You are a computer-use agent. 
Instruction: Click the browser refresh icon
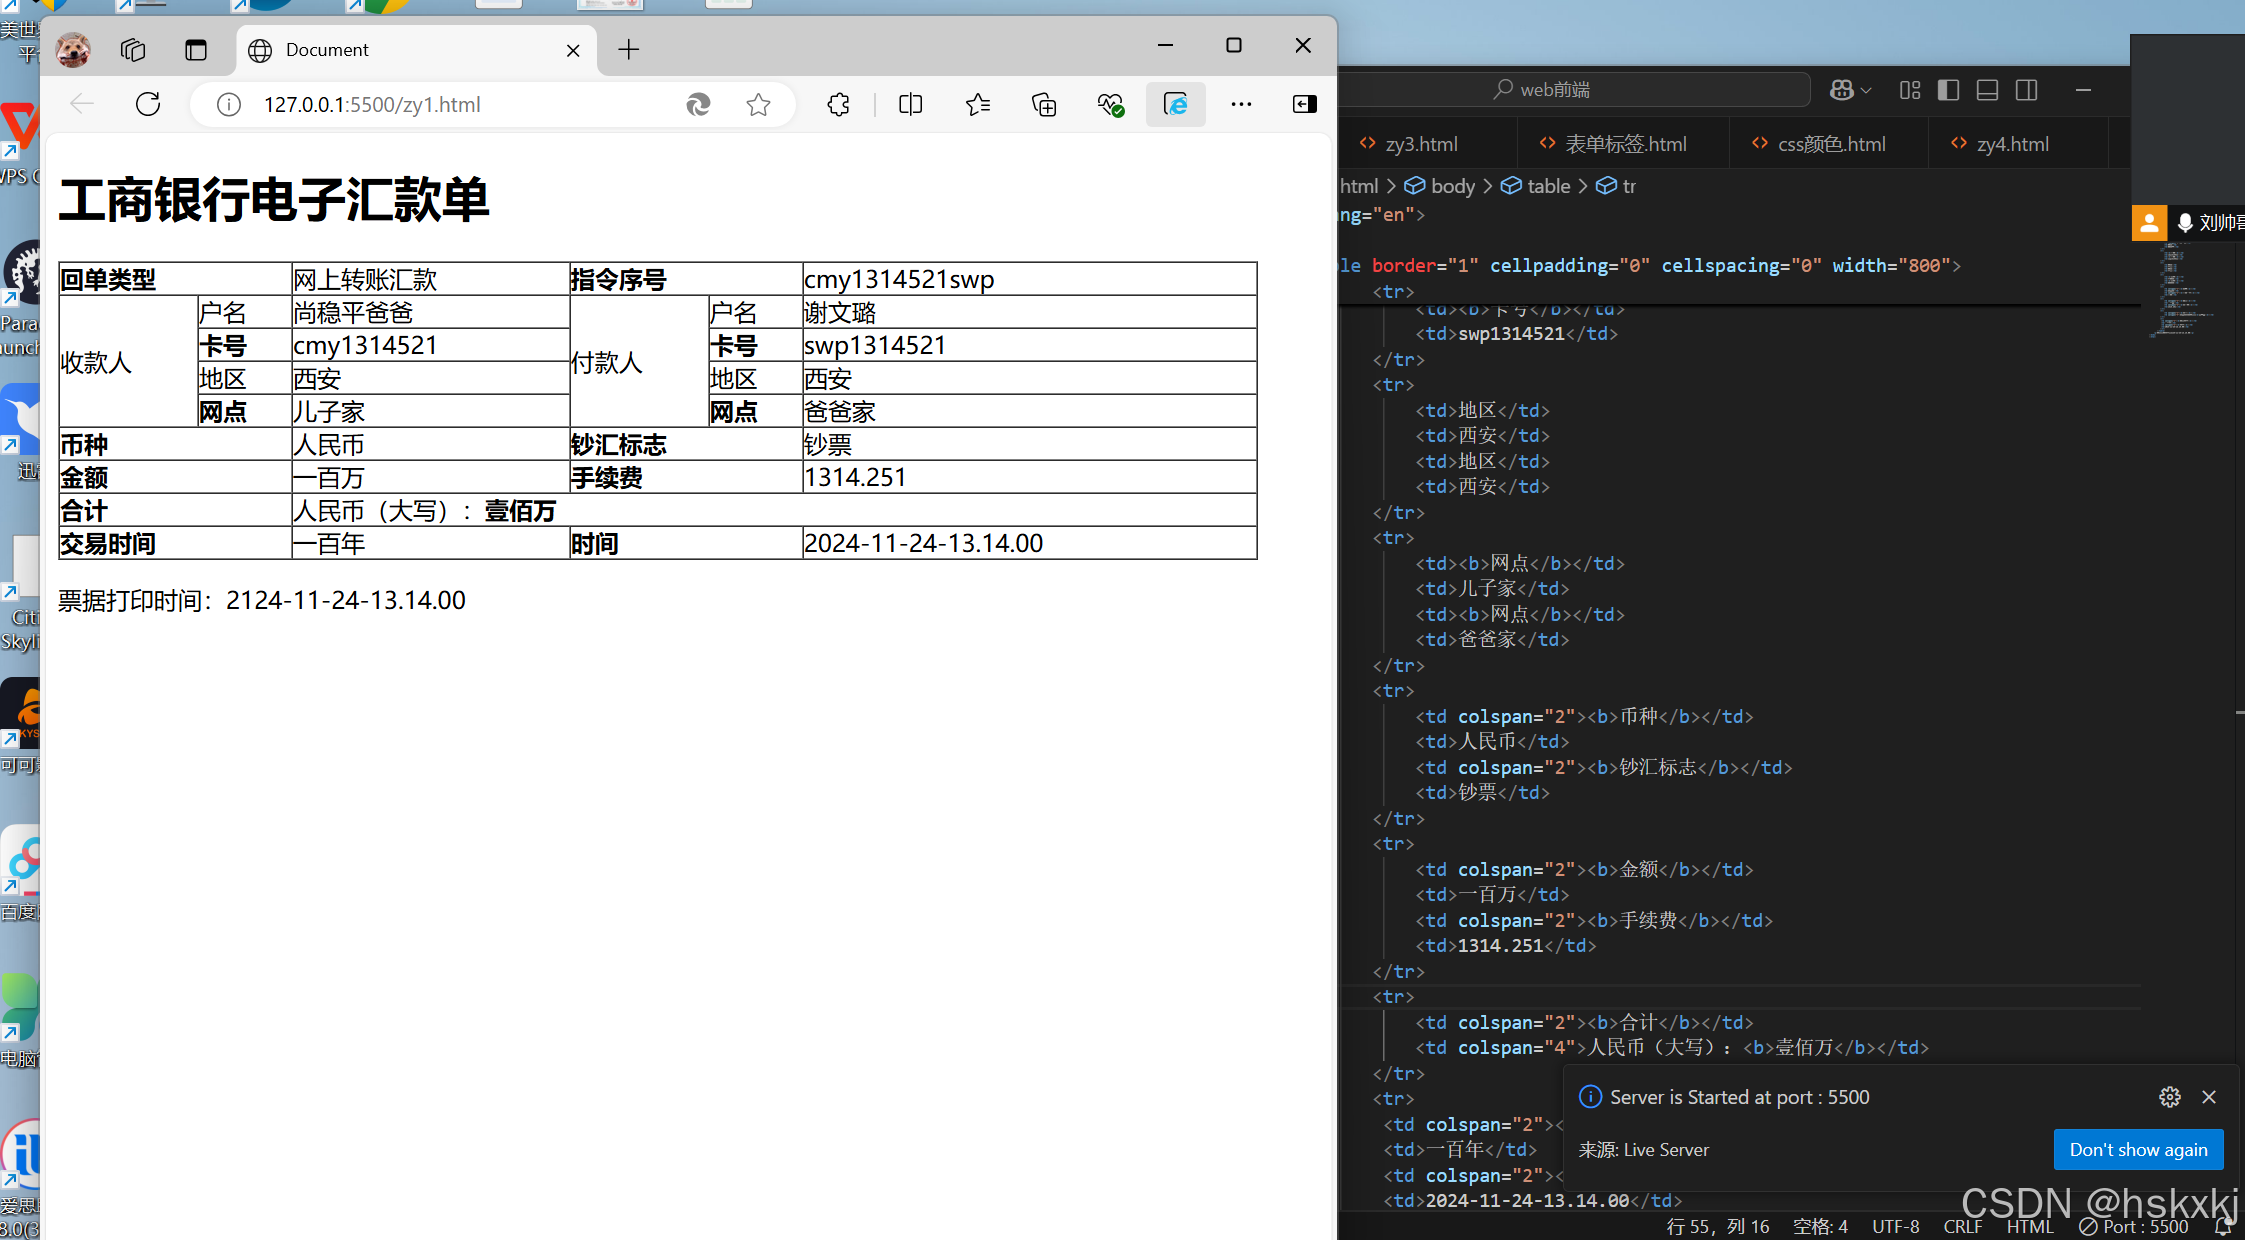(x=148, y=104)
